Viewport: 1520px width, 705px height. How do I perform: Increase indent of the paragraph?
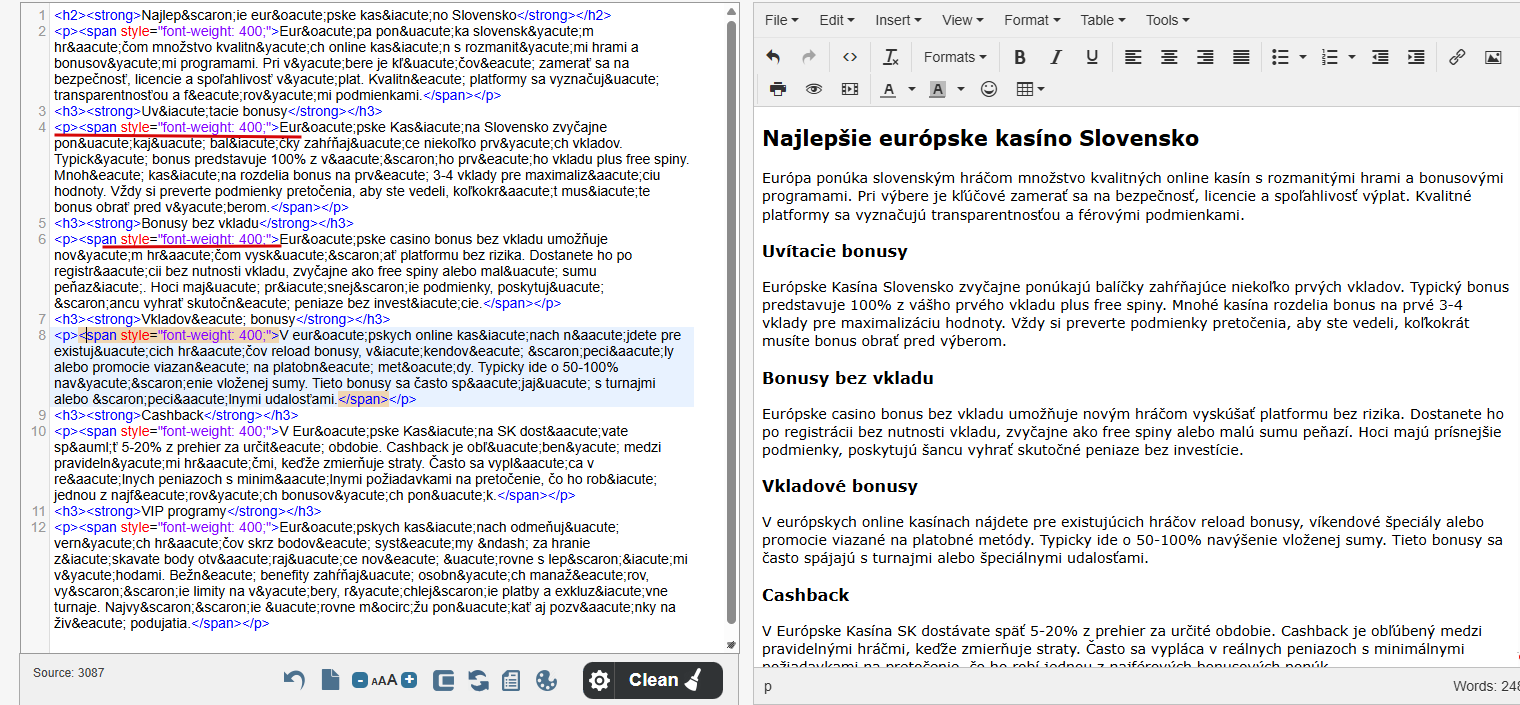click(x=1416, y=57)
